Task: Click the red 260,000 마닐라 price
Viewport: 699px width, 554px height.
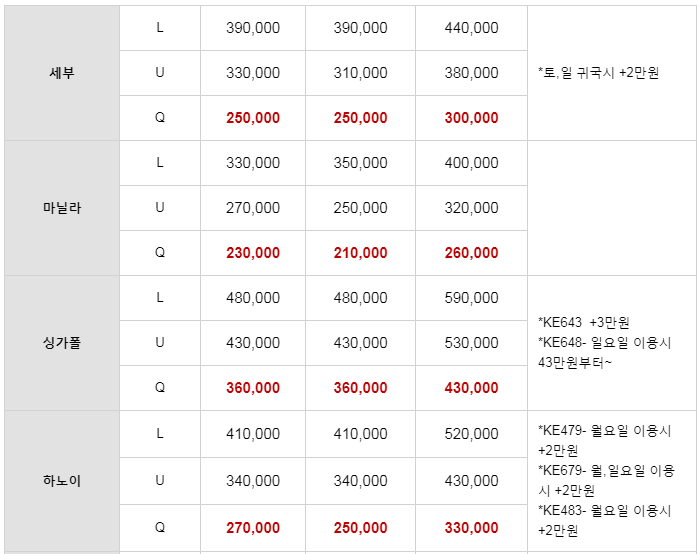Action: click(471, 253)
